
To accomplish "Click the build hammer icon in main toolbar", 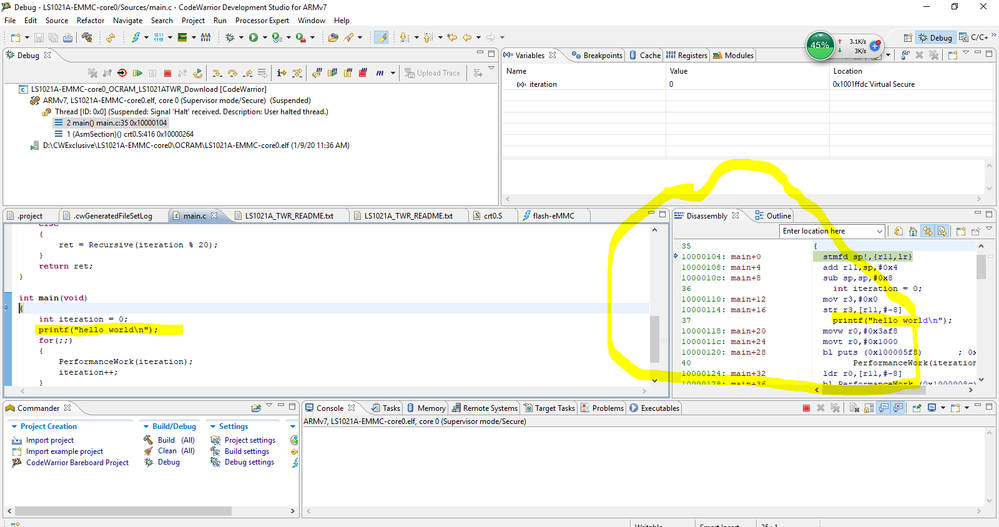I will tap(87, 38).
